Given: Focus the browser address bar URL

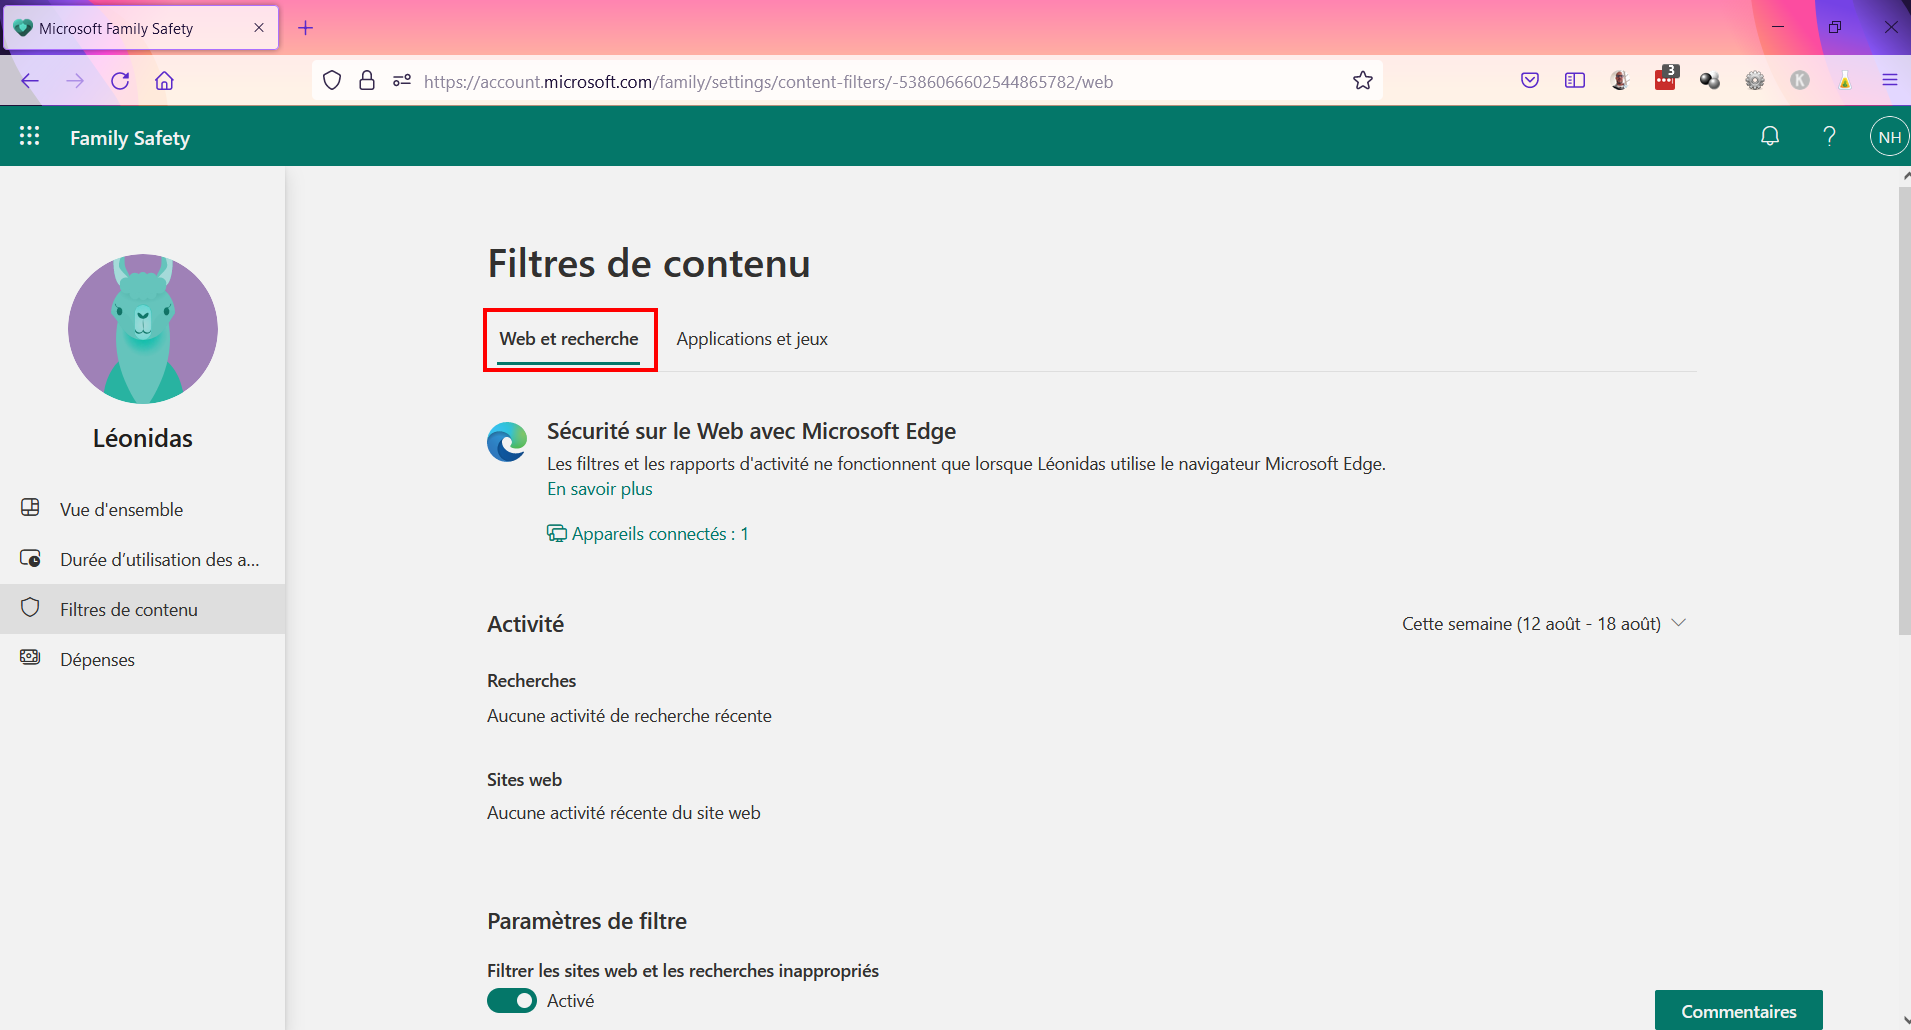Looking at the screenshot, I should pos(768,82).
